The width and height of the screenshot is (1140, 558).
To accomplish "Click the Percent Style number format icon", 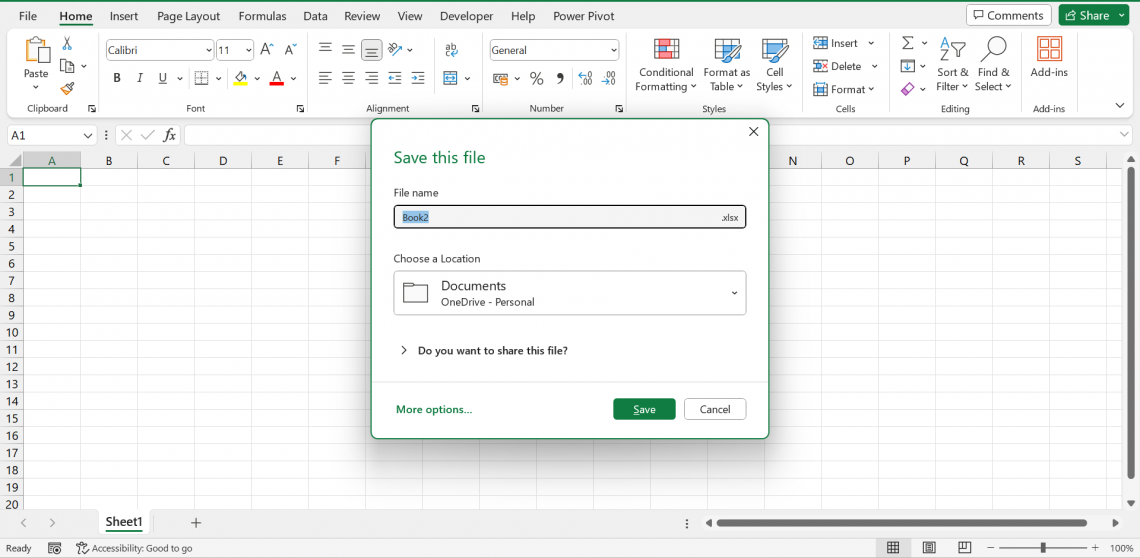I will tap(536, 78).
